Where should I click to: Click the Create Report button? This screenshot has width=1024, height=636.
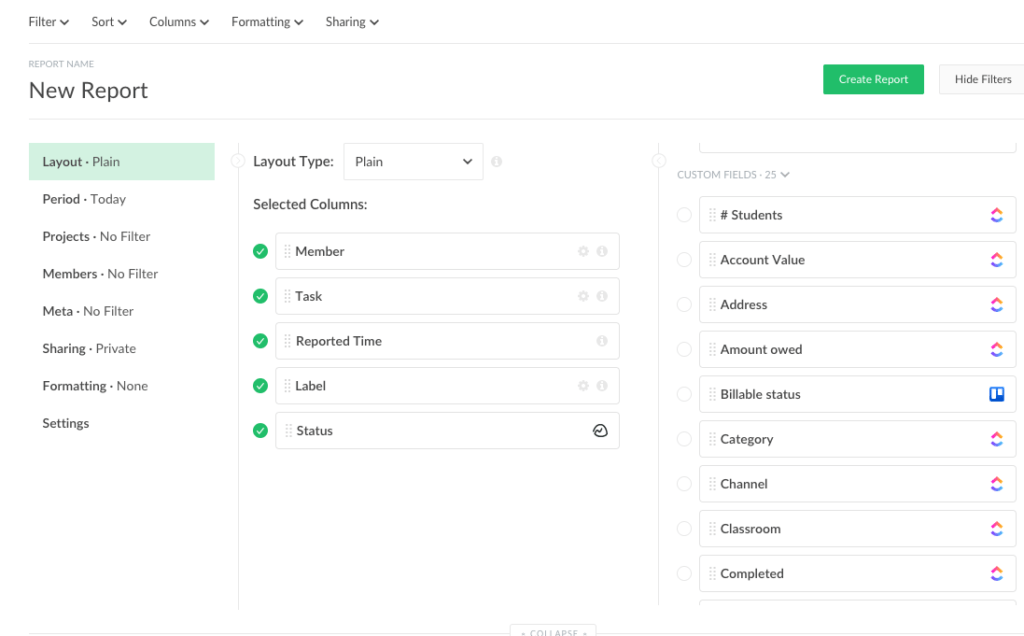click(x=873, y=79)
